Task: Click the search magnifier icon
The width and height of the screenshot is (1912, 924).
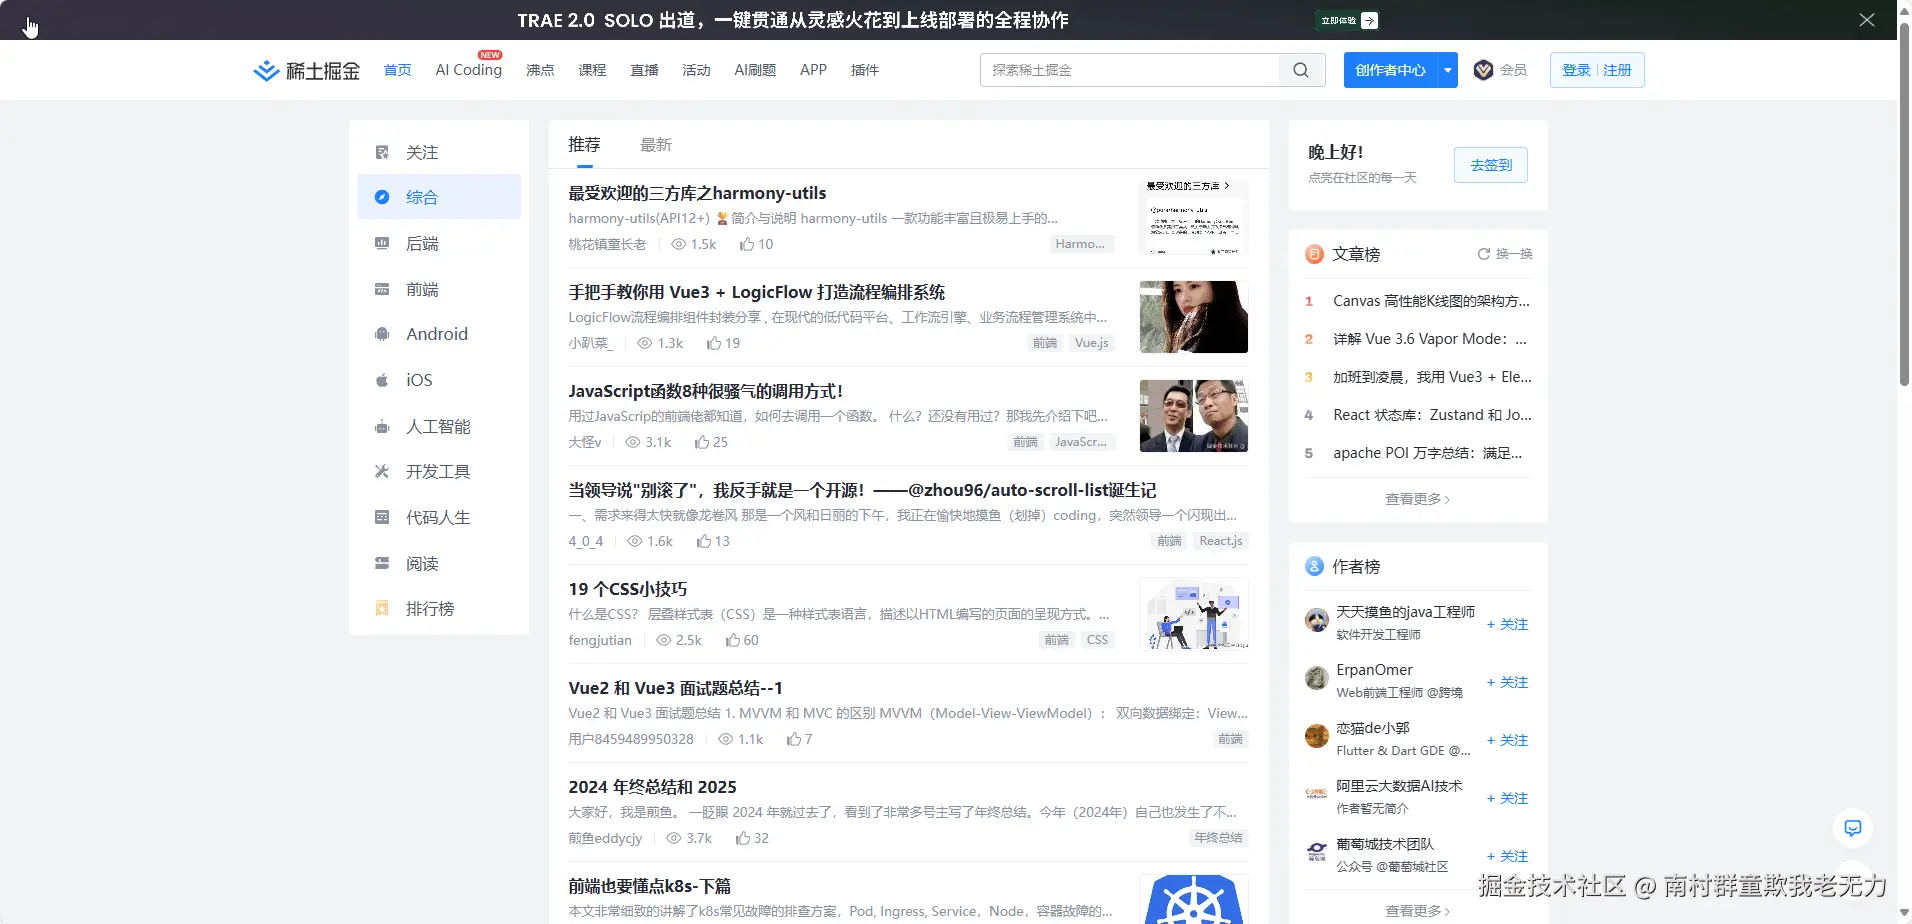Action: coord(1301,70)
